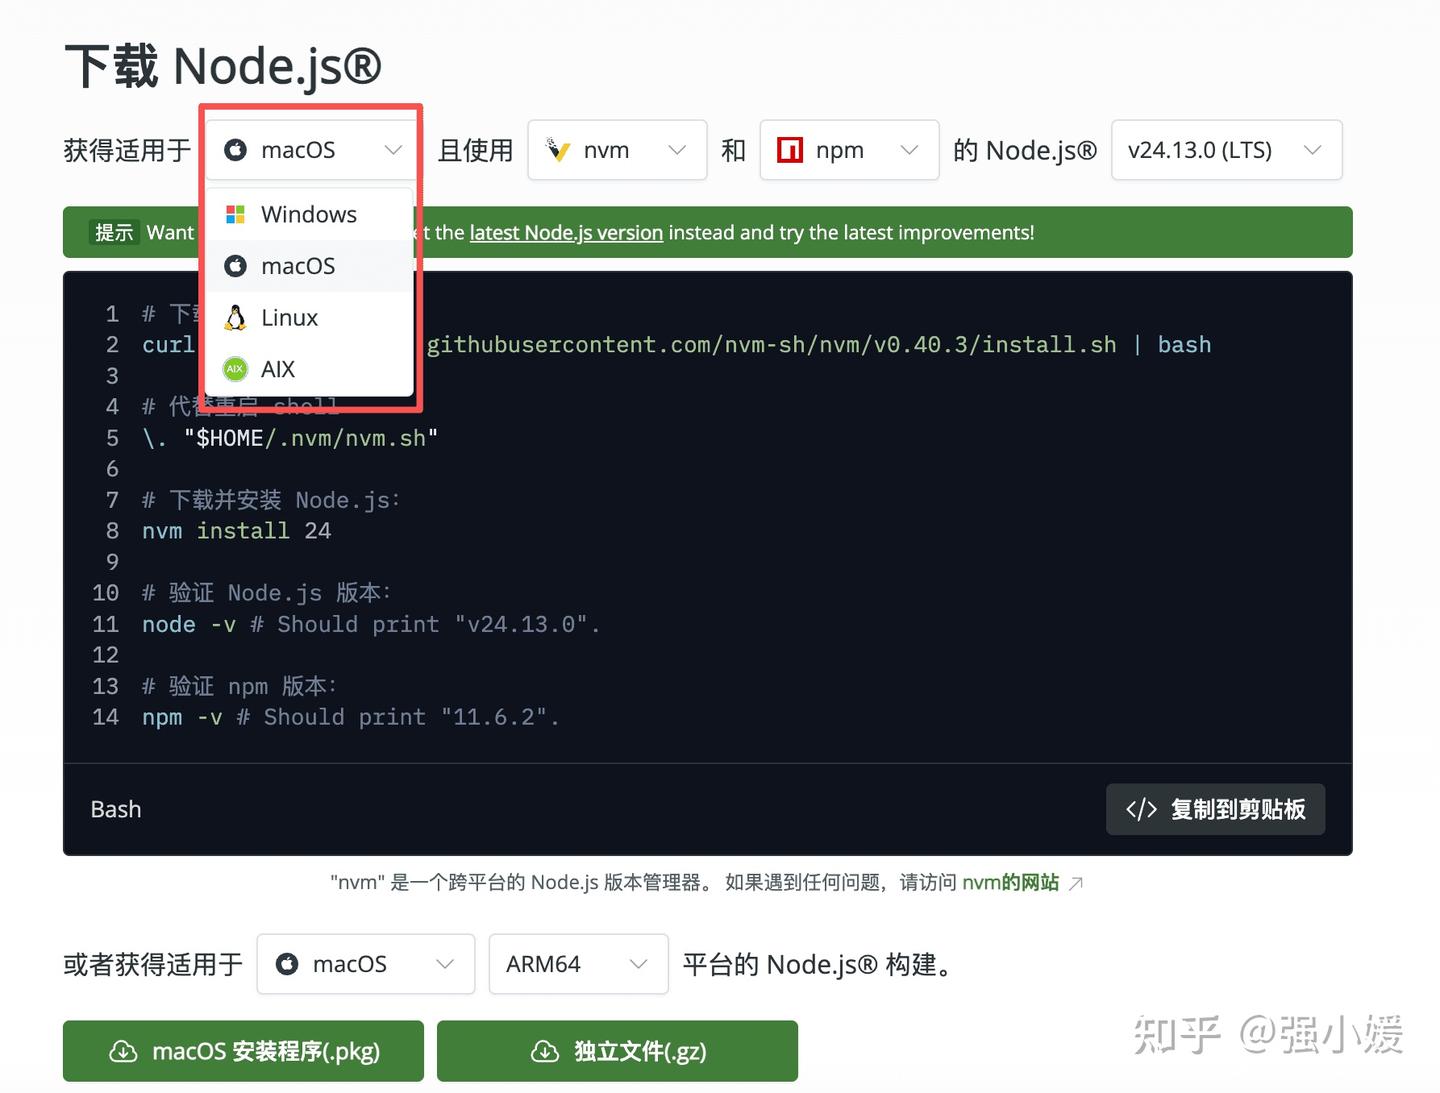This screenshot has width=1440, height=1093.
Task: Open the ARM64 architecture dropdown
Action: point(578,964)
